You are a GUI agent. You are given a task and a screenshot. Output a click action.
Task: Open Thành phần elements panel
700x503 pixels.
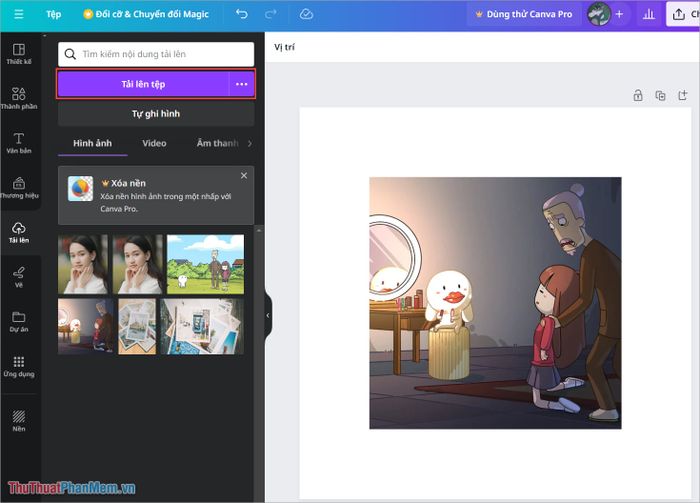(x=19, y=98)
